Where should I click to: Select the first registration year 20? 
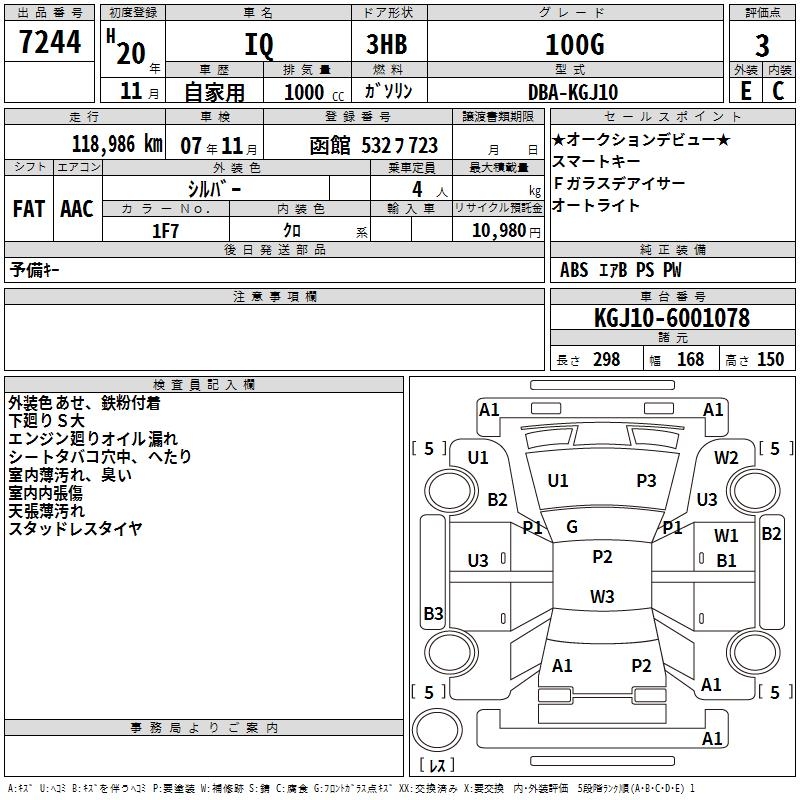click(131, 53)
